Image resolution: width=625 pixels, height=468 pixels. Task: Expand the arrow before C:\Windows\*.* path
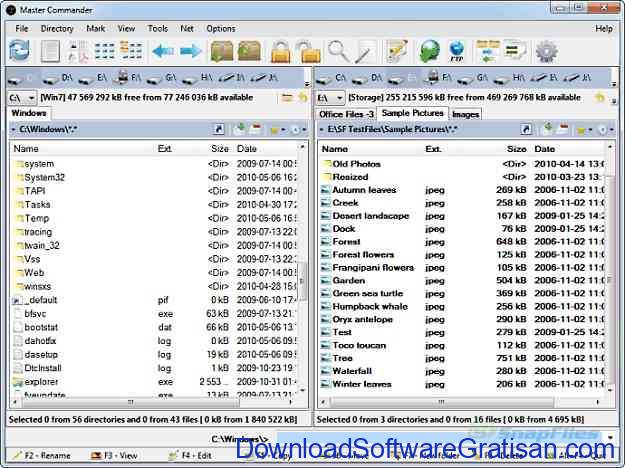pyautogui.click(x=13, y=130)
